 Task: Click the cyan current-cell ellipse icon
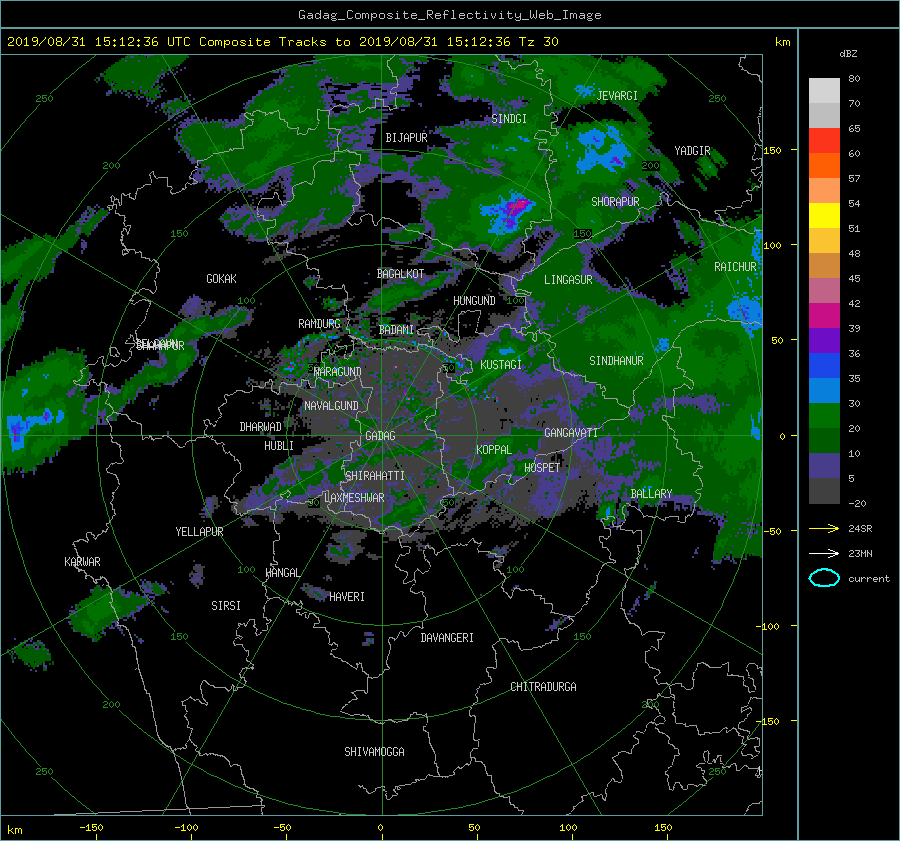tap(824, 578)
